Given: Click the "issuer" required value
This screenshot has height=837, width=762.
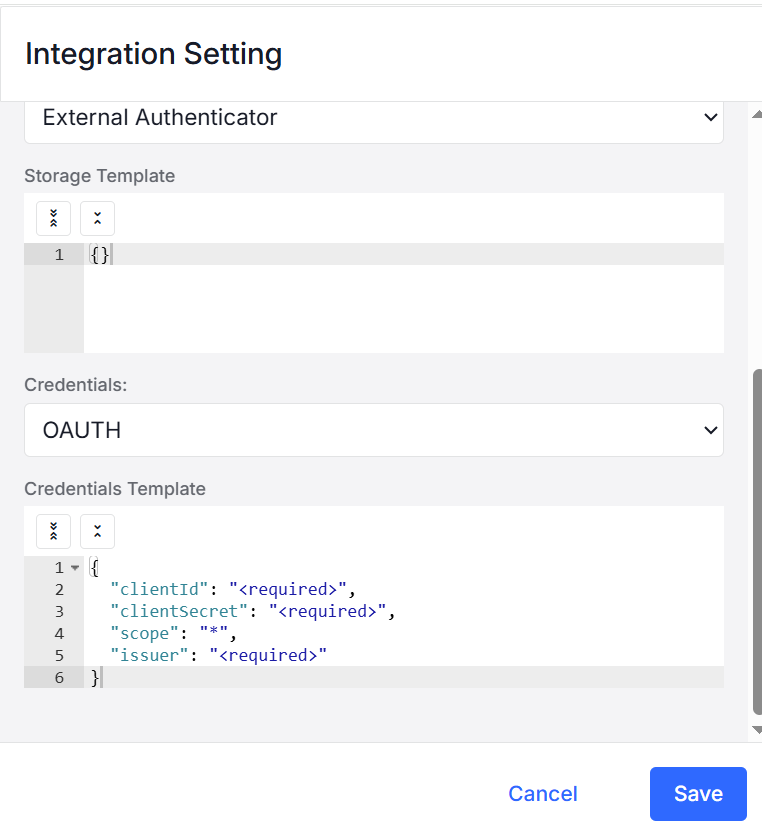Looking at the screenshot, I should 268,655.
